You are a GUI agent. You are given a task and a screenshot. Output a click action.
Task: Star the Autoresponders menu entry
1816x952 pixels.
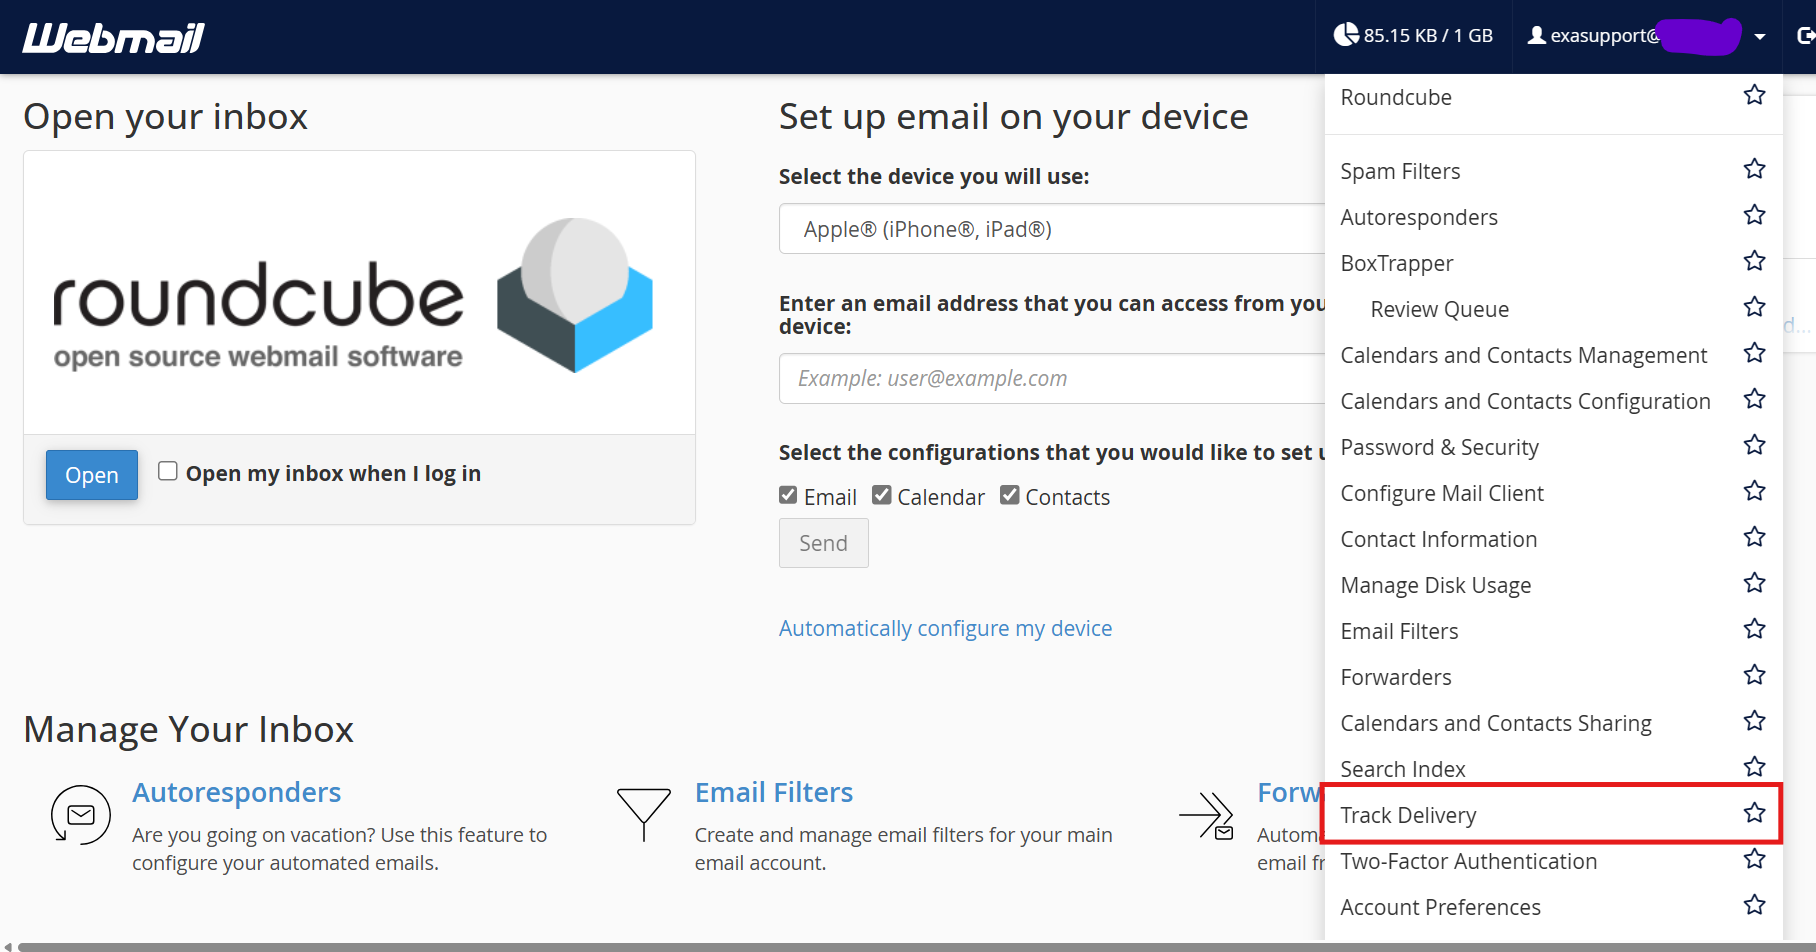tap(1754, 215)
